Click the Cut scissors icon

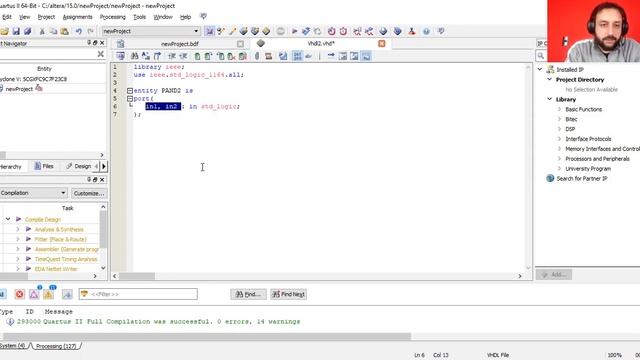tap(42, 31)
